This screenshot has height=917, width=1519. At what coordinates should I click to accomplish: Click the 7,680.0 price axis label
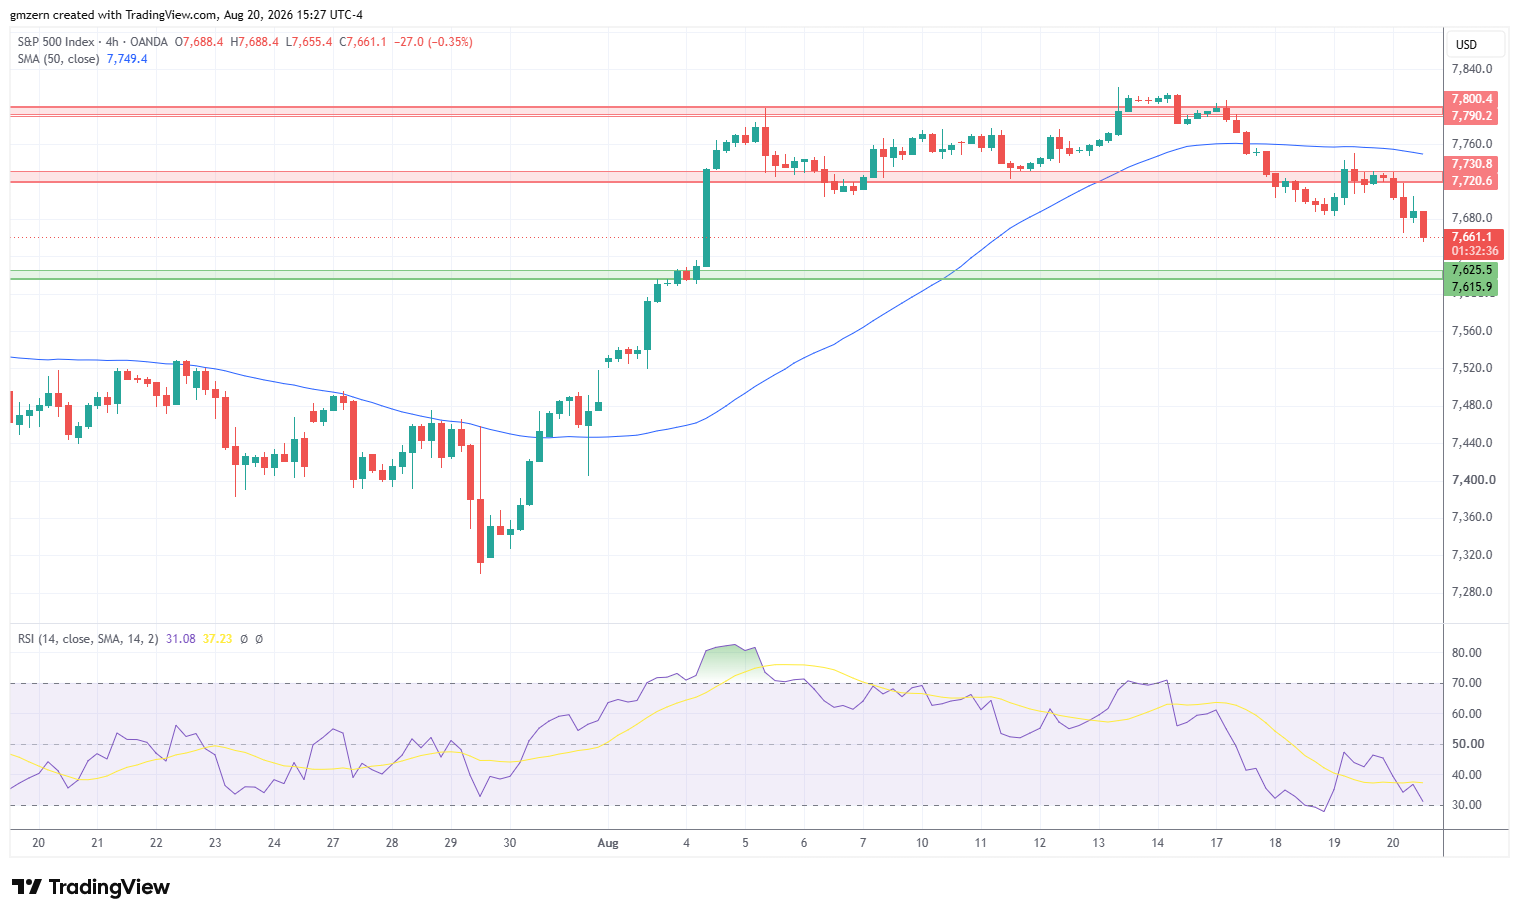click(1472, 218)
